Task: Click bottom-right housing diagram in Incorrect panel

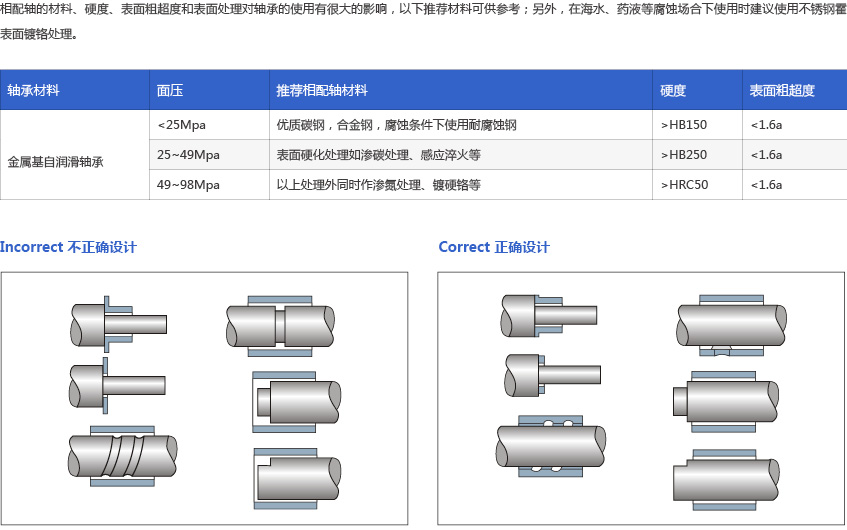Action: coord(295,479)
